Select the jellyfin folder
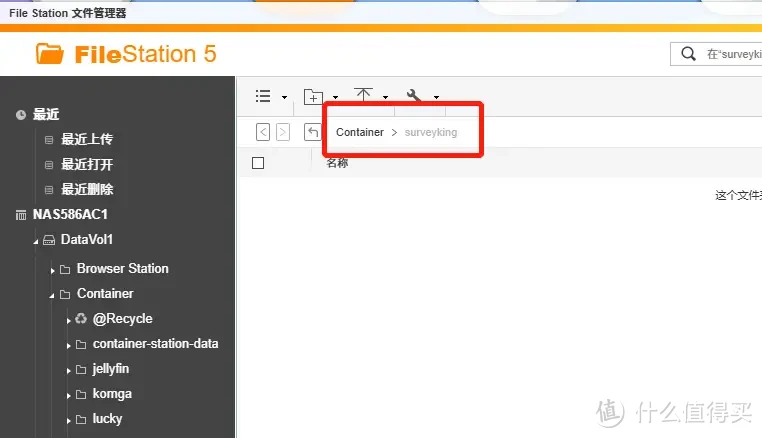The image size is (762, 438). click(x=111, y=369)
